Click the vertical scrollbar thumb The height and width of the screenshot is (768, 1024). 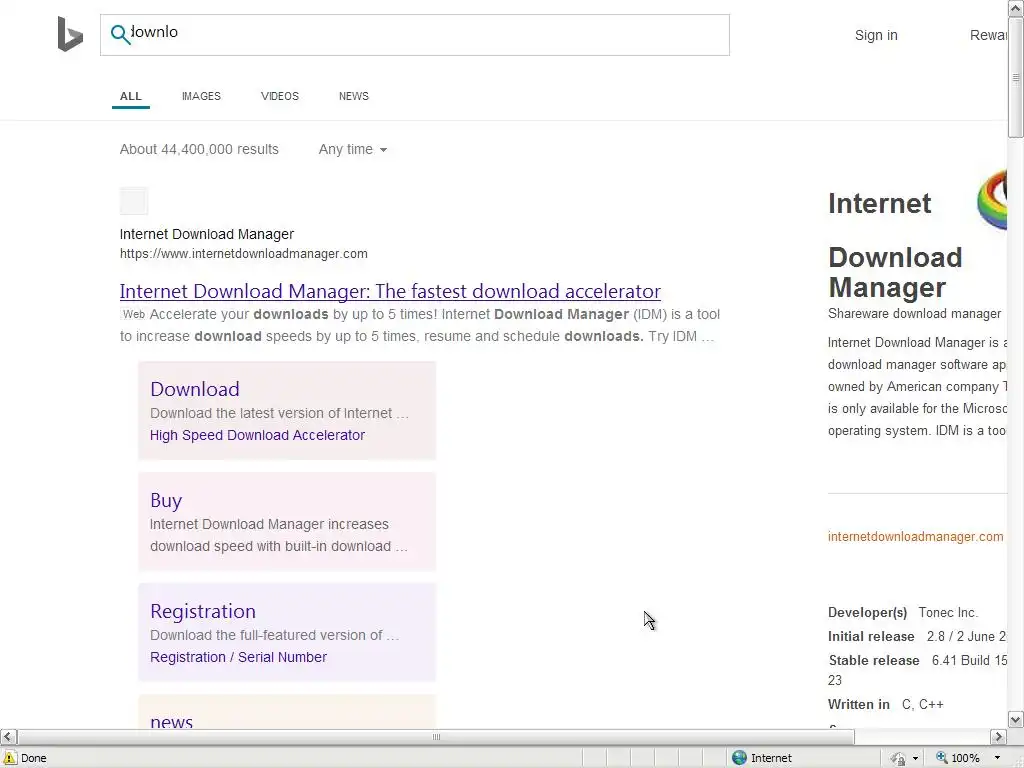point(1016,78)
